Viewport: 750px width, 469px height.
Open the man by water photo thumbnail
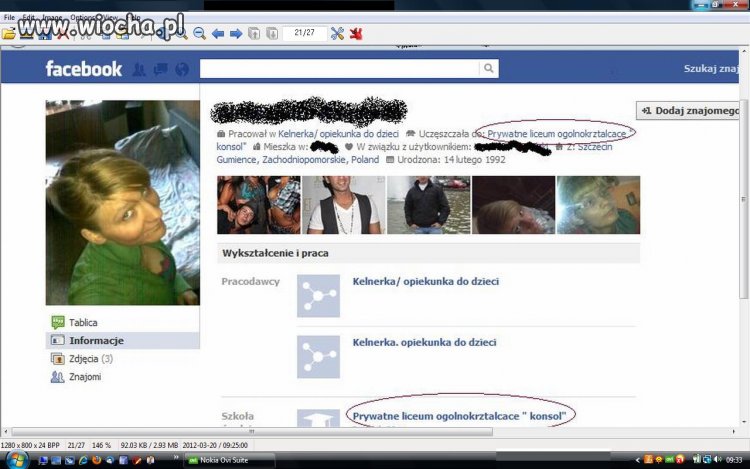tap(429, 205)
